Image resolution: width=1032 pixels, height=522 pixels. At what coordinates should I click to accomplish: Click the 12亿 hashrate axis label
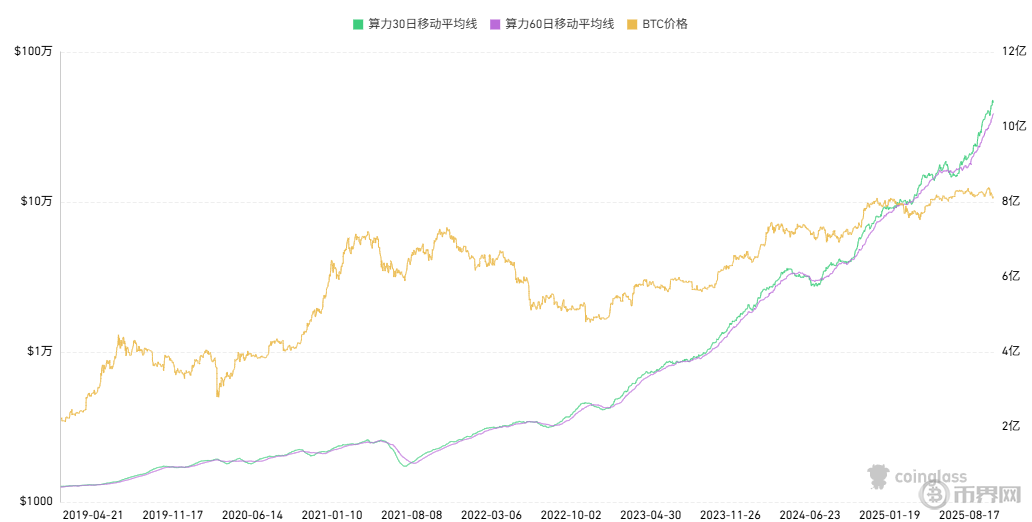point(1014,51)
